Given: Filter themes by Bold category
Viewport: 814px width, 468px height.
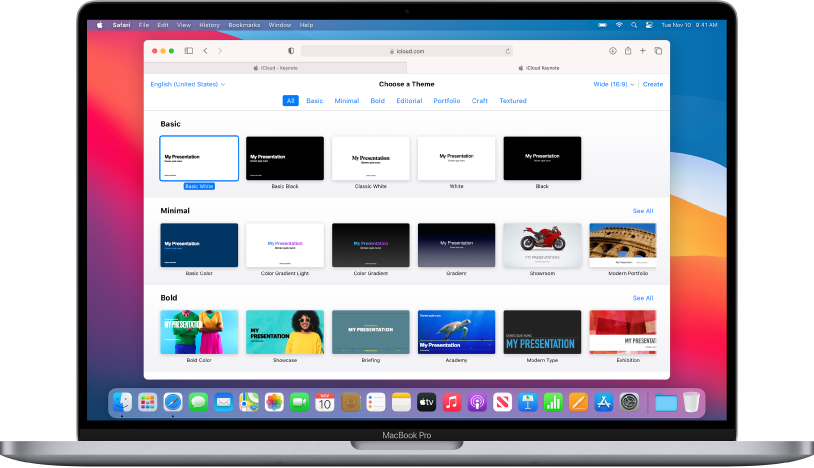Looking at the screenshot, I should 377,101.
